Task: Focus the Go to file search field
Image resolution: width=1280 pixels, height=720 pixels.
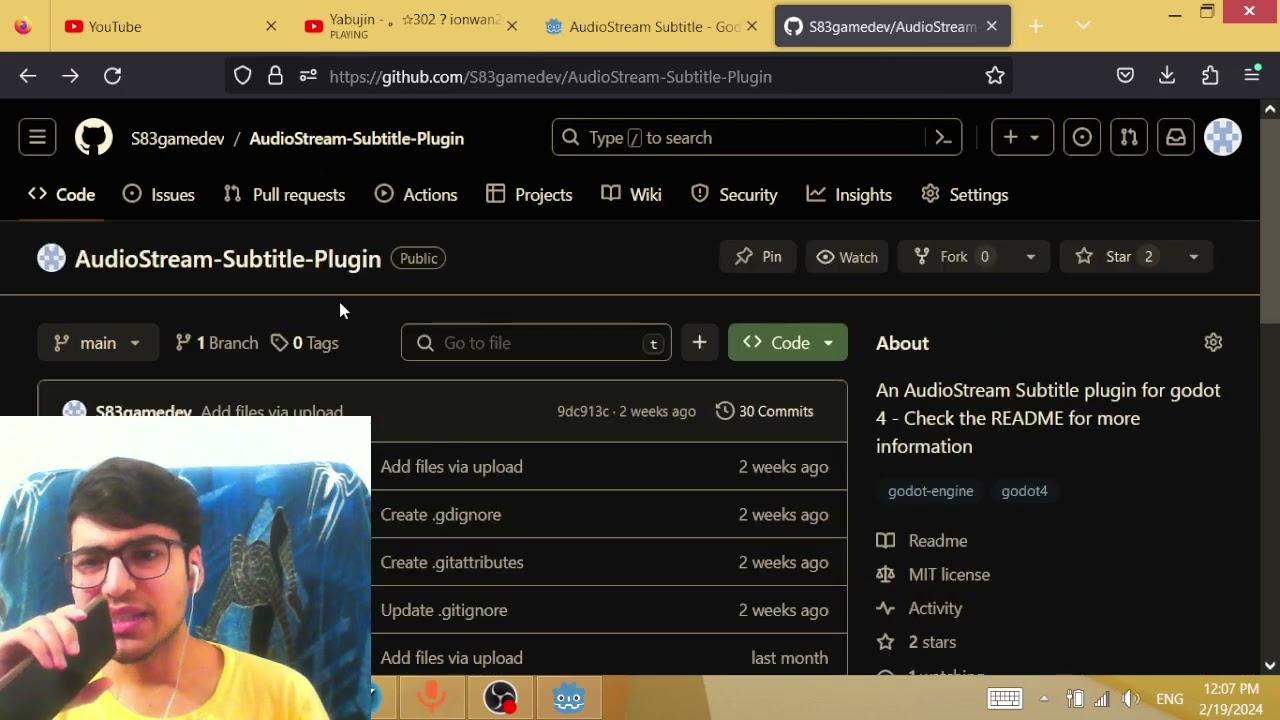Action: point(536,343)
